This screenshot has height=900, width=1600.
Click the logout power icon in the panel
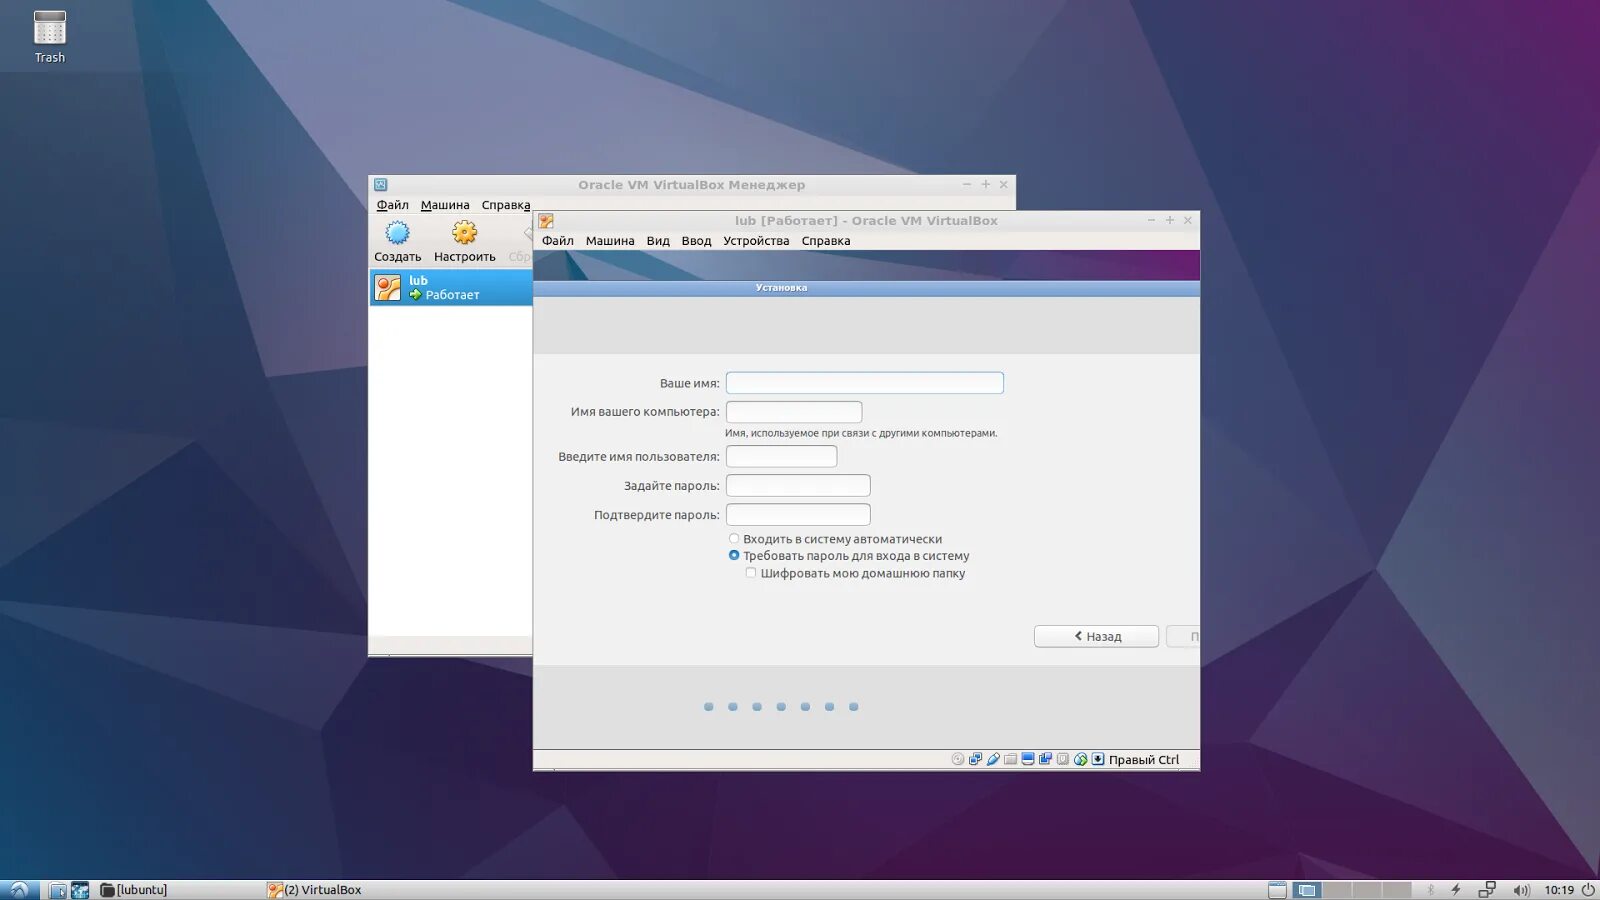(x=1588, y=890)
